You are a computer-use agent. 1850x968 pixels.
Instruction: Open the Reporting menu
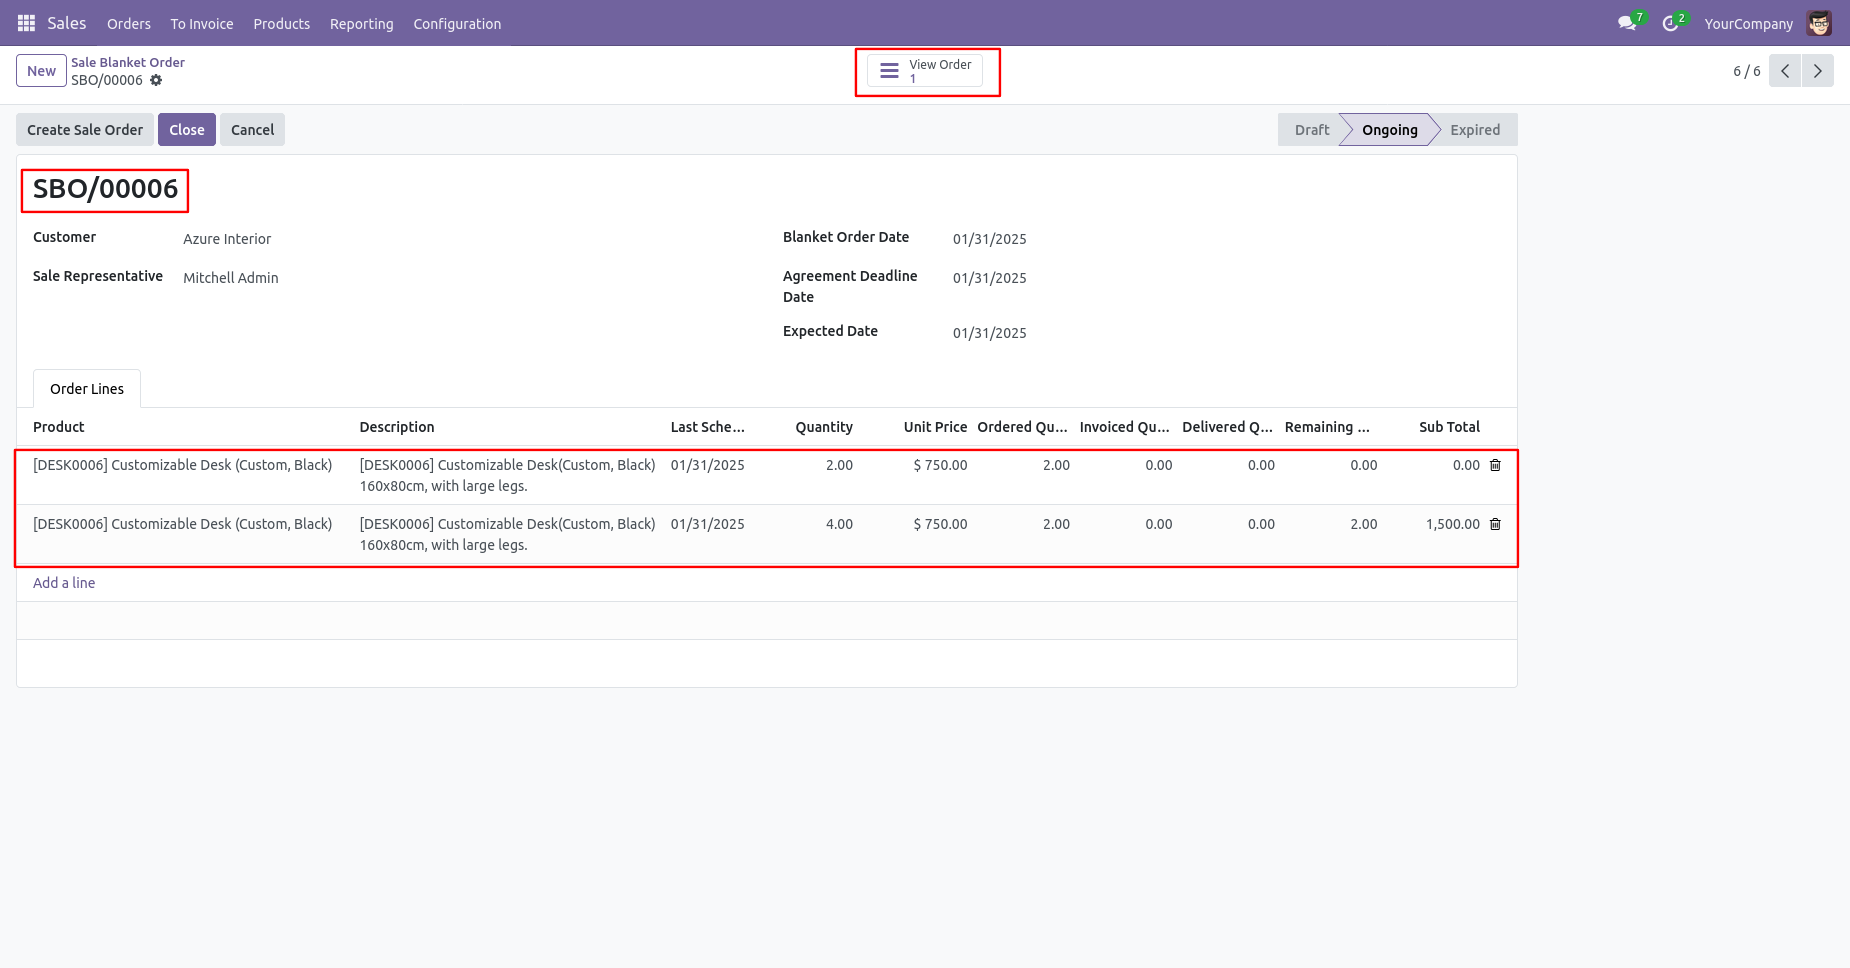362,23
